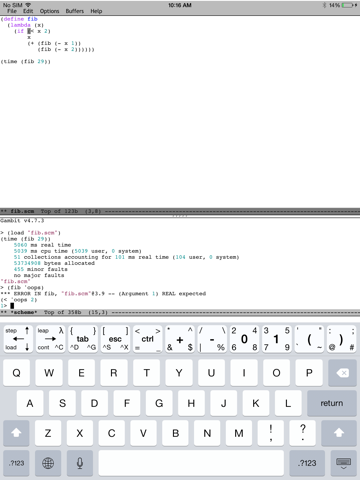The width and height of the screenshot is (360, 480).
Task: Tap the B key
Action: pyautogui.click(x=175, y=433)
